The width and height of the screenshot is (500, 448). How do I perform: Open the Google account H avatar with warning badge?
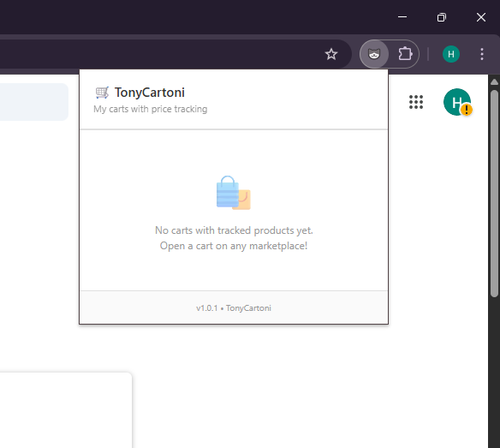pos(457,102)
